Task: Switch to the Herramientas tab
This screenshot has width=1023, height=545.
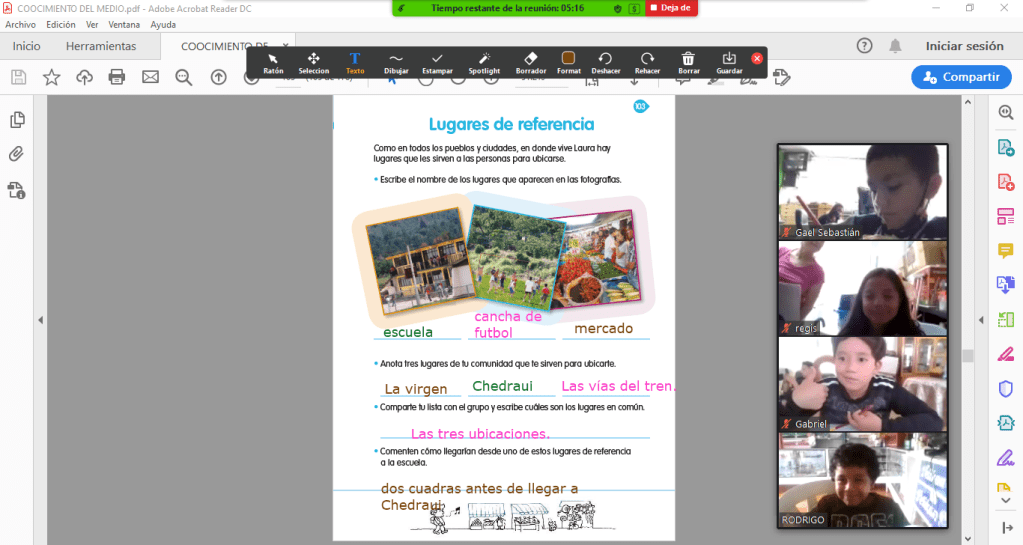Action: 101,46
